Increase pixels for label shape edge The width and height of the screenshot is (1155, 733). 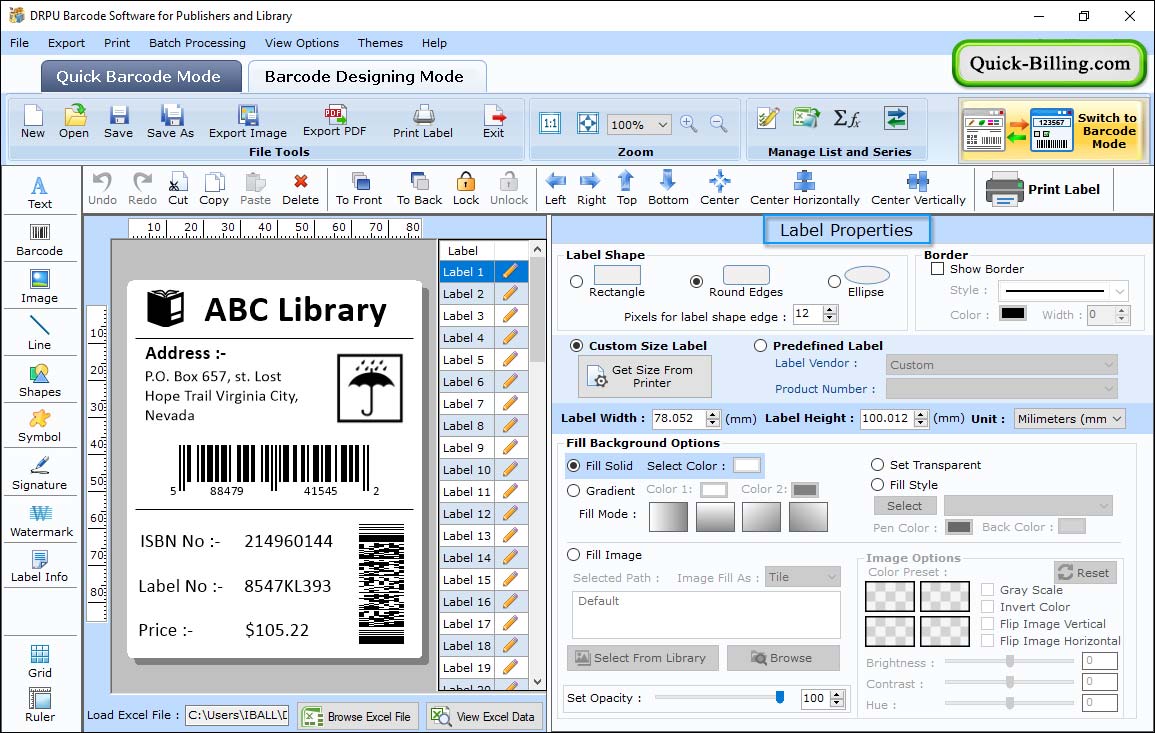coord(830,309)
